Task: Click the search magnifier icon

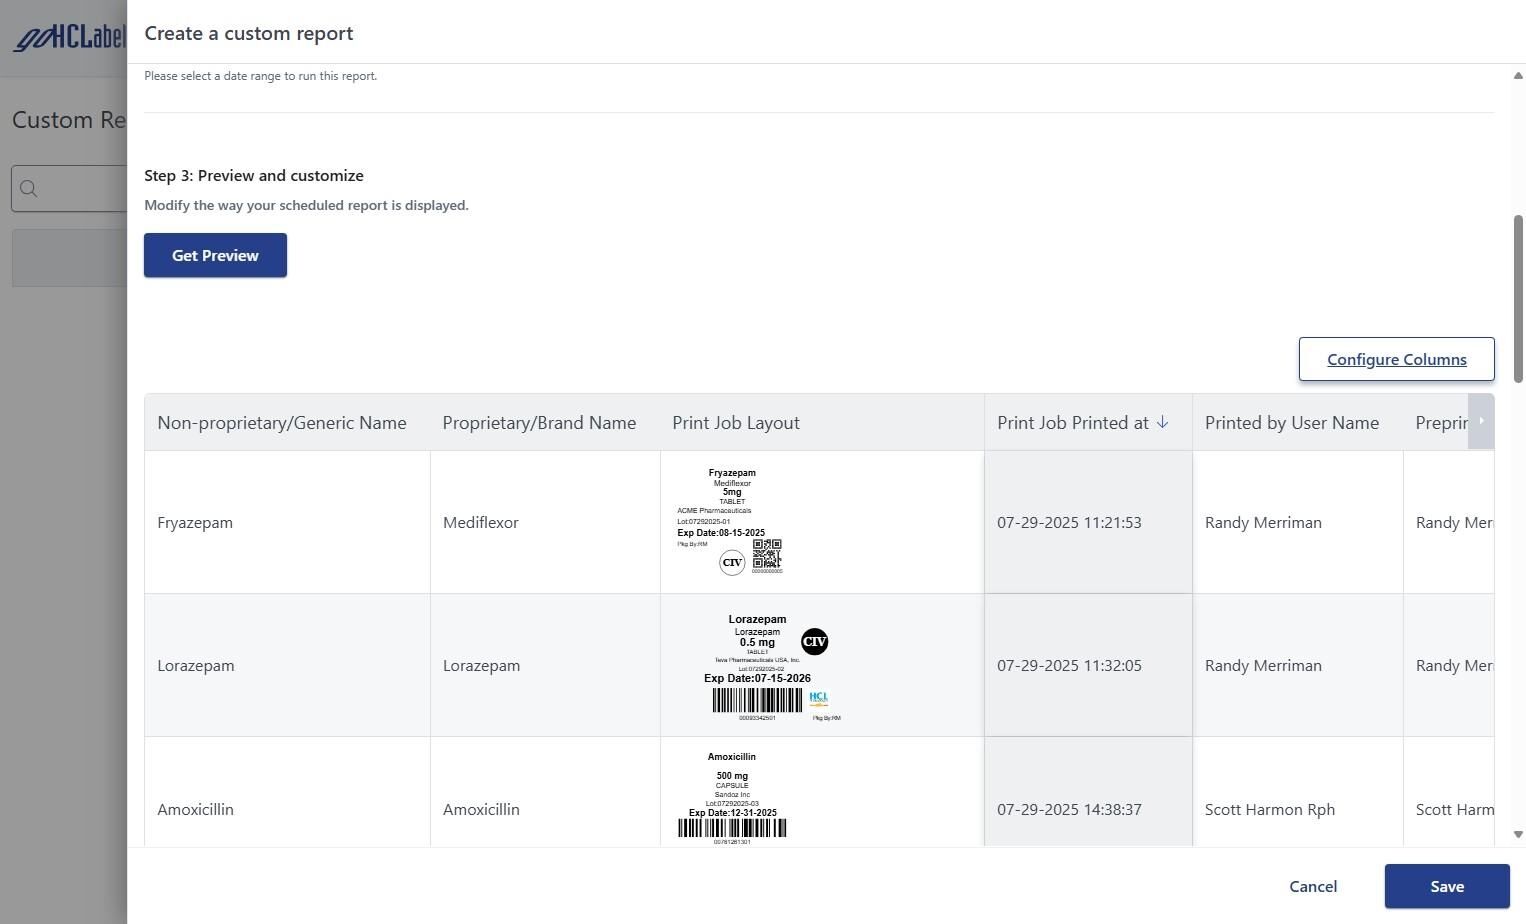Action: [29, 189]
